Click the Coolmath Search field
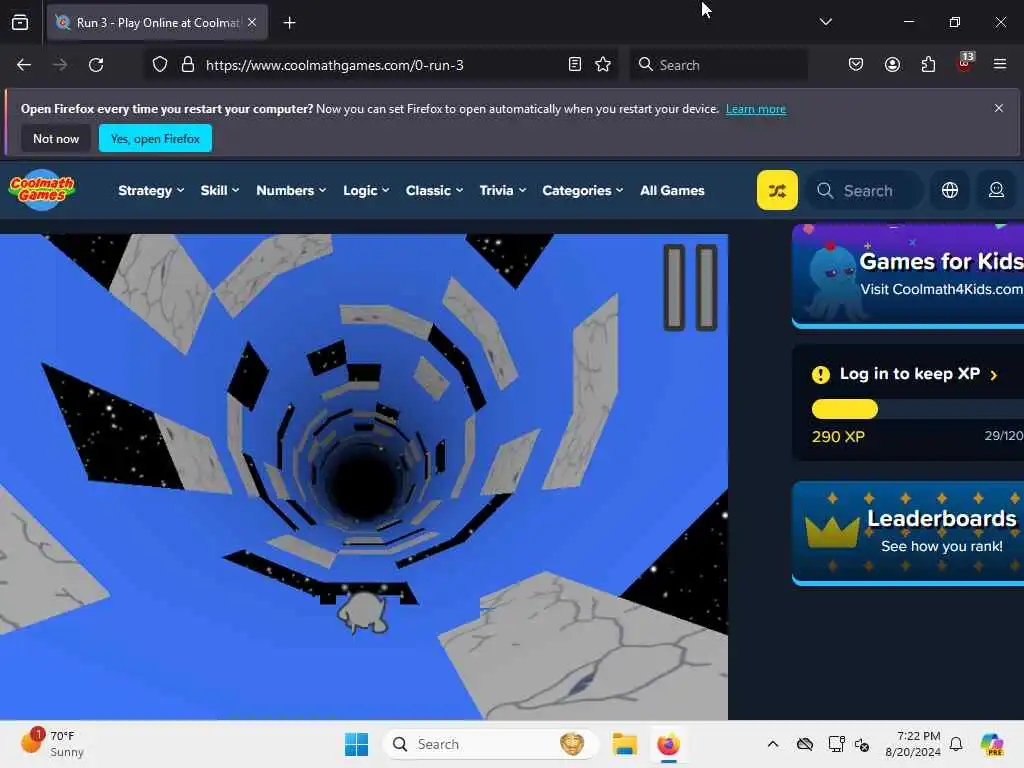This screenshot has height=768, width=1024. pos(865,190)
